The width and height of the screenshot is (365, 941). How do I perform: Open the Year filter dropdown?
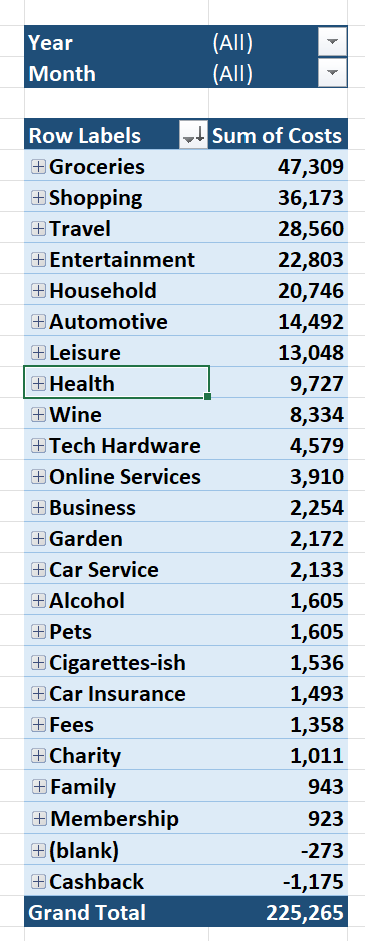coord(332,43)
